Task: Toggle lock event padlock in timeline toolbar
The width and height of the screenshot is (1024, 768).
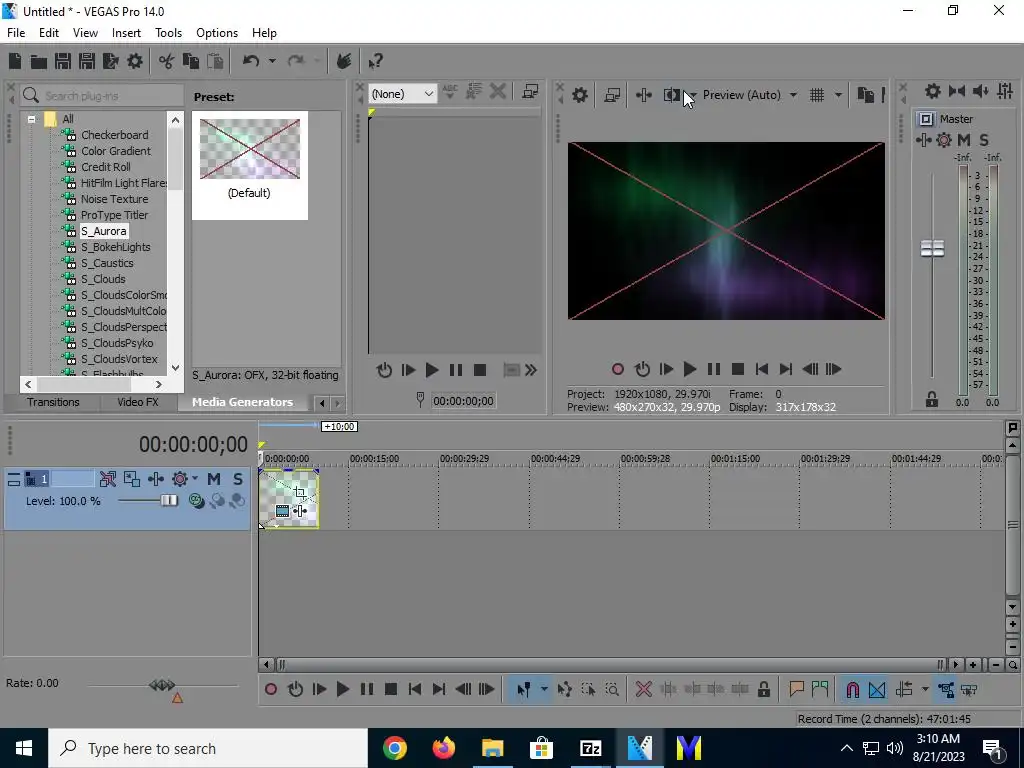Action: (x=763, y=690)
